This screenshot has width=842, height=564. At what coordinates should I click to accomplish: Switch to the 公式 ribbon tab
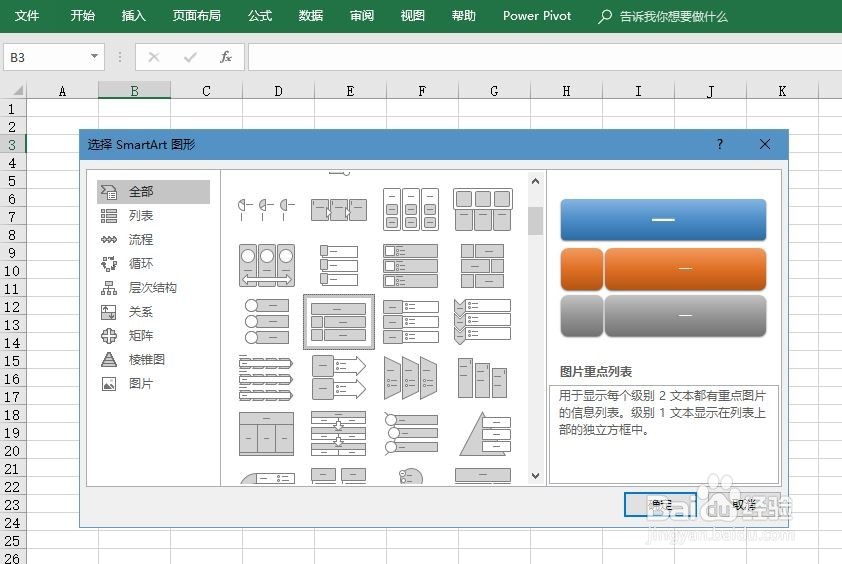(x=260, y=16)
